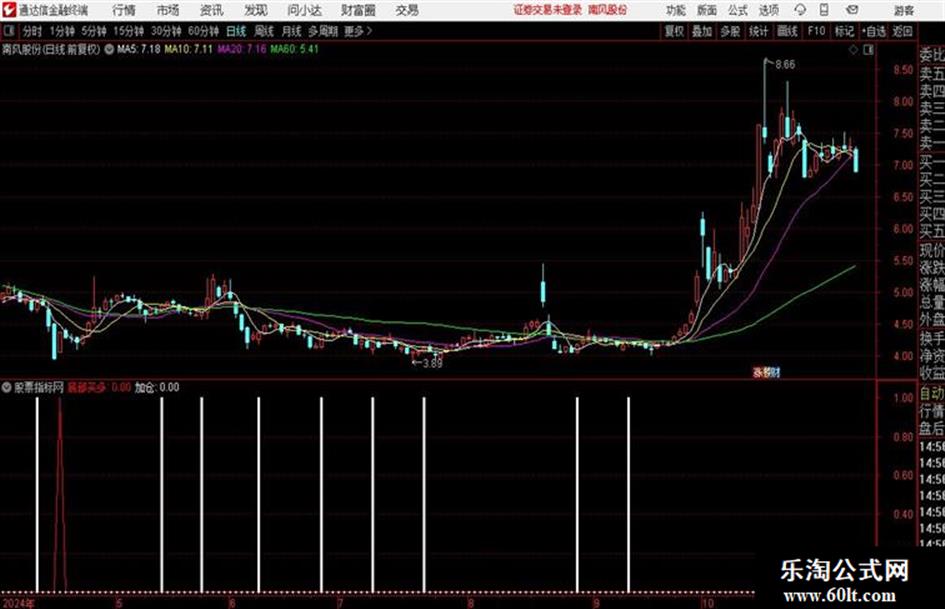Switch to the 月线 monthly tab

pos(292,31)
